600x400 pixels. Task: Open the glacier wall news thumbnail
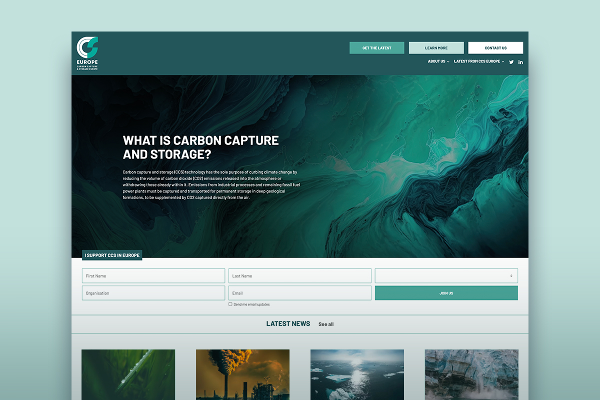point(471,374)
